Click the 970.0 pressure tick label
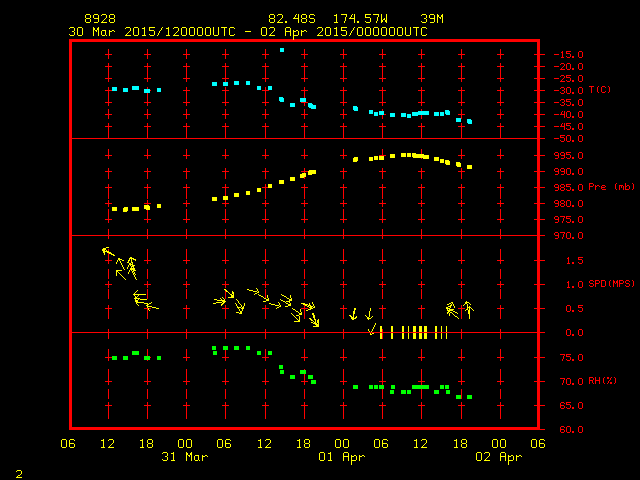This screenshot has height=480, width=640. pos(569,236)
